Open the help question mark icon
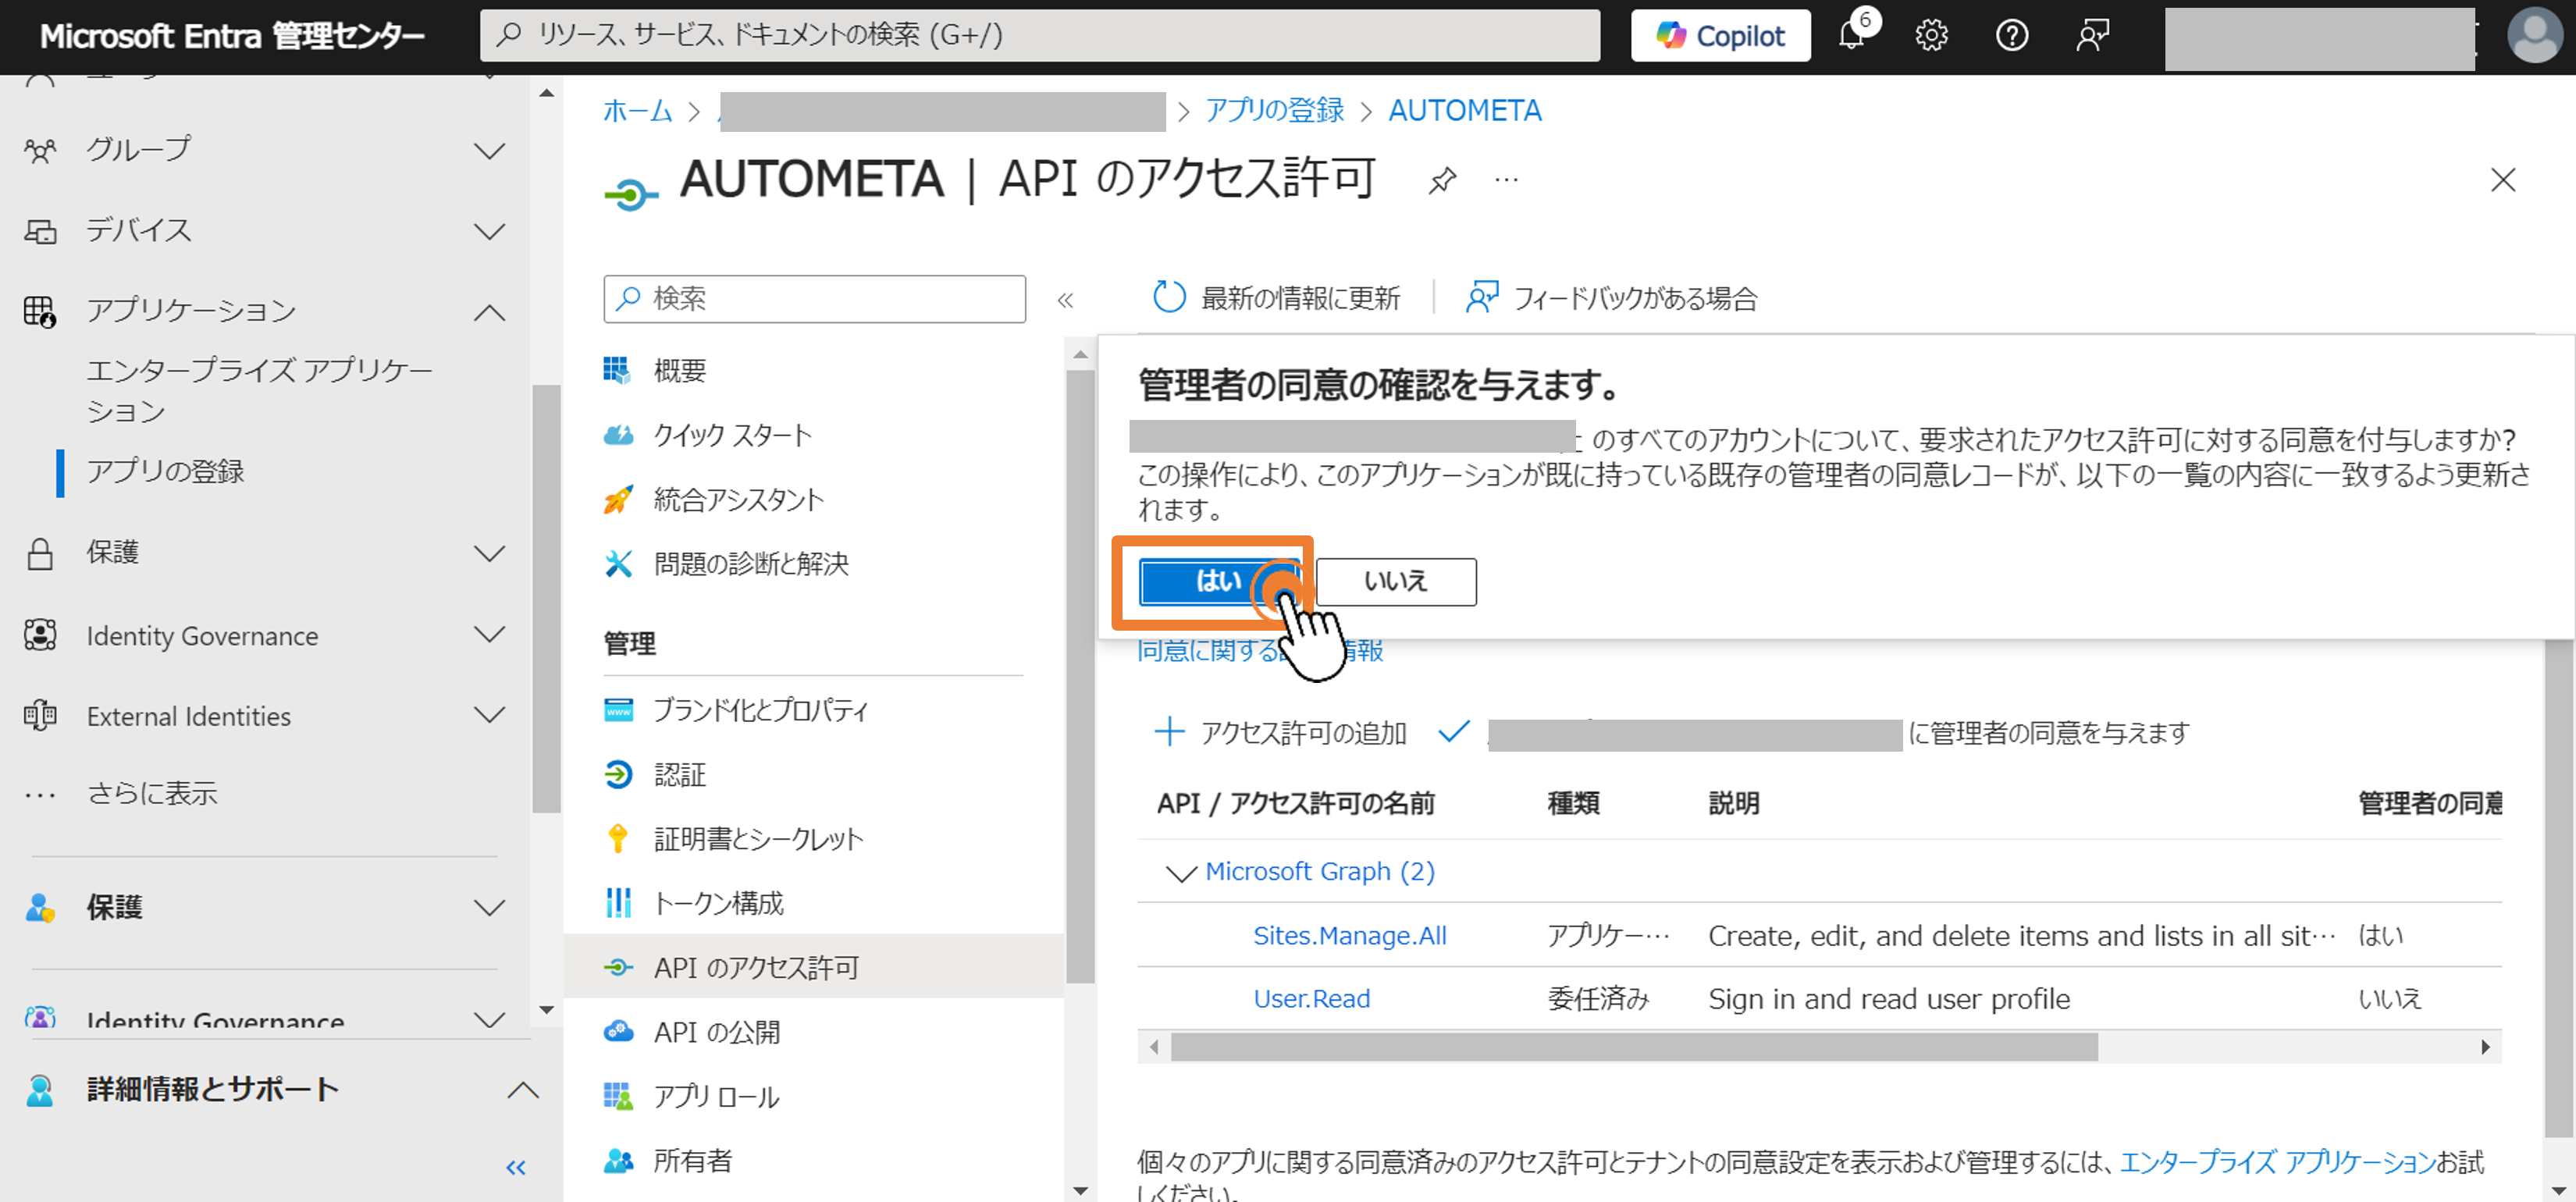This screenshot has width=2576, height=1202. [x=2011, y=36]
